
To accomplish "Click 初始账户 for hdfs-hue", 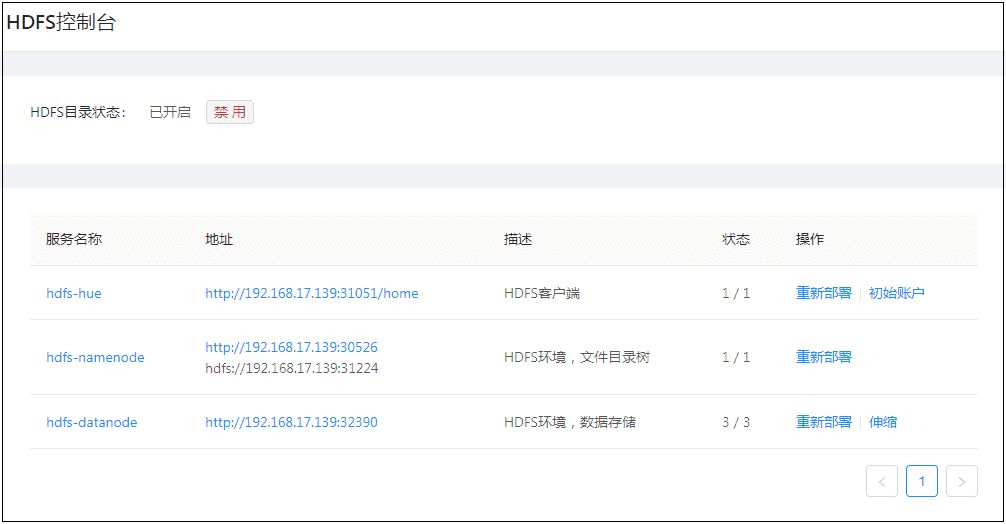I will point(896,293).
